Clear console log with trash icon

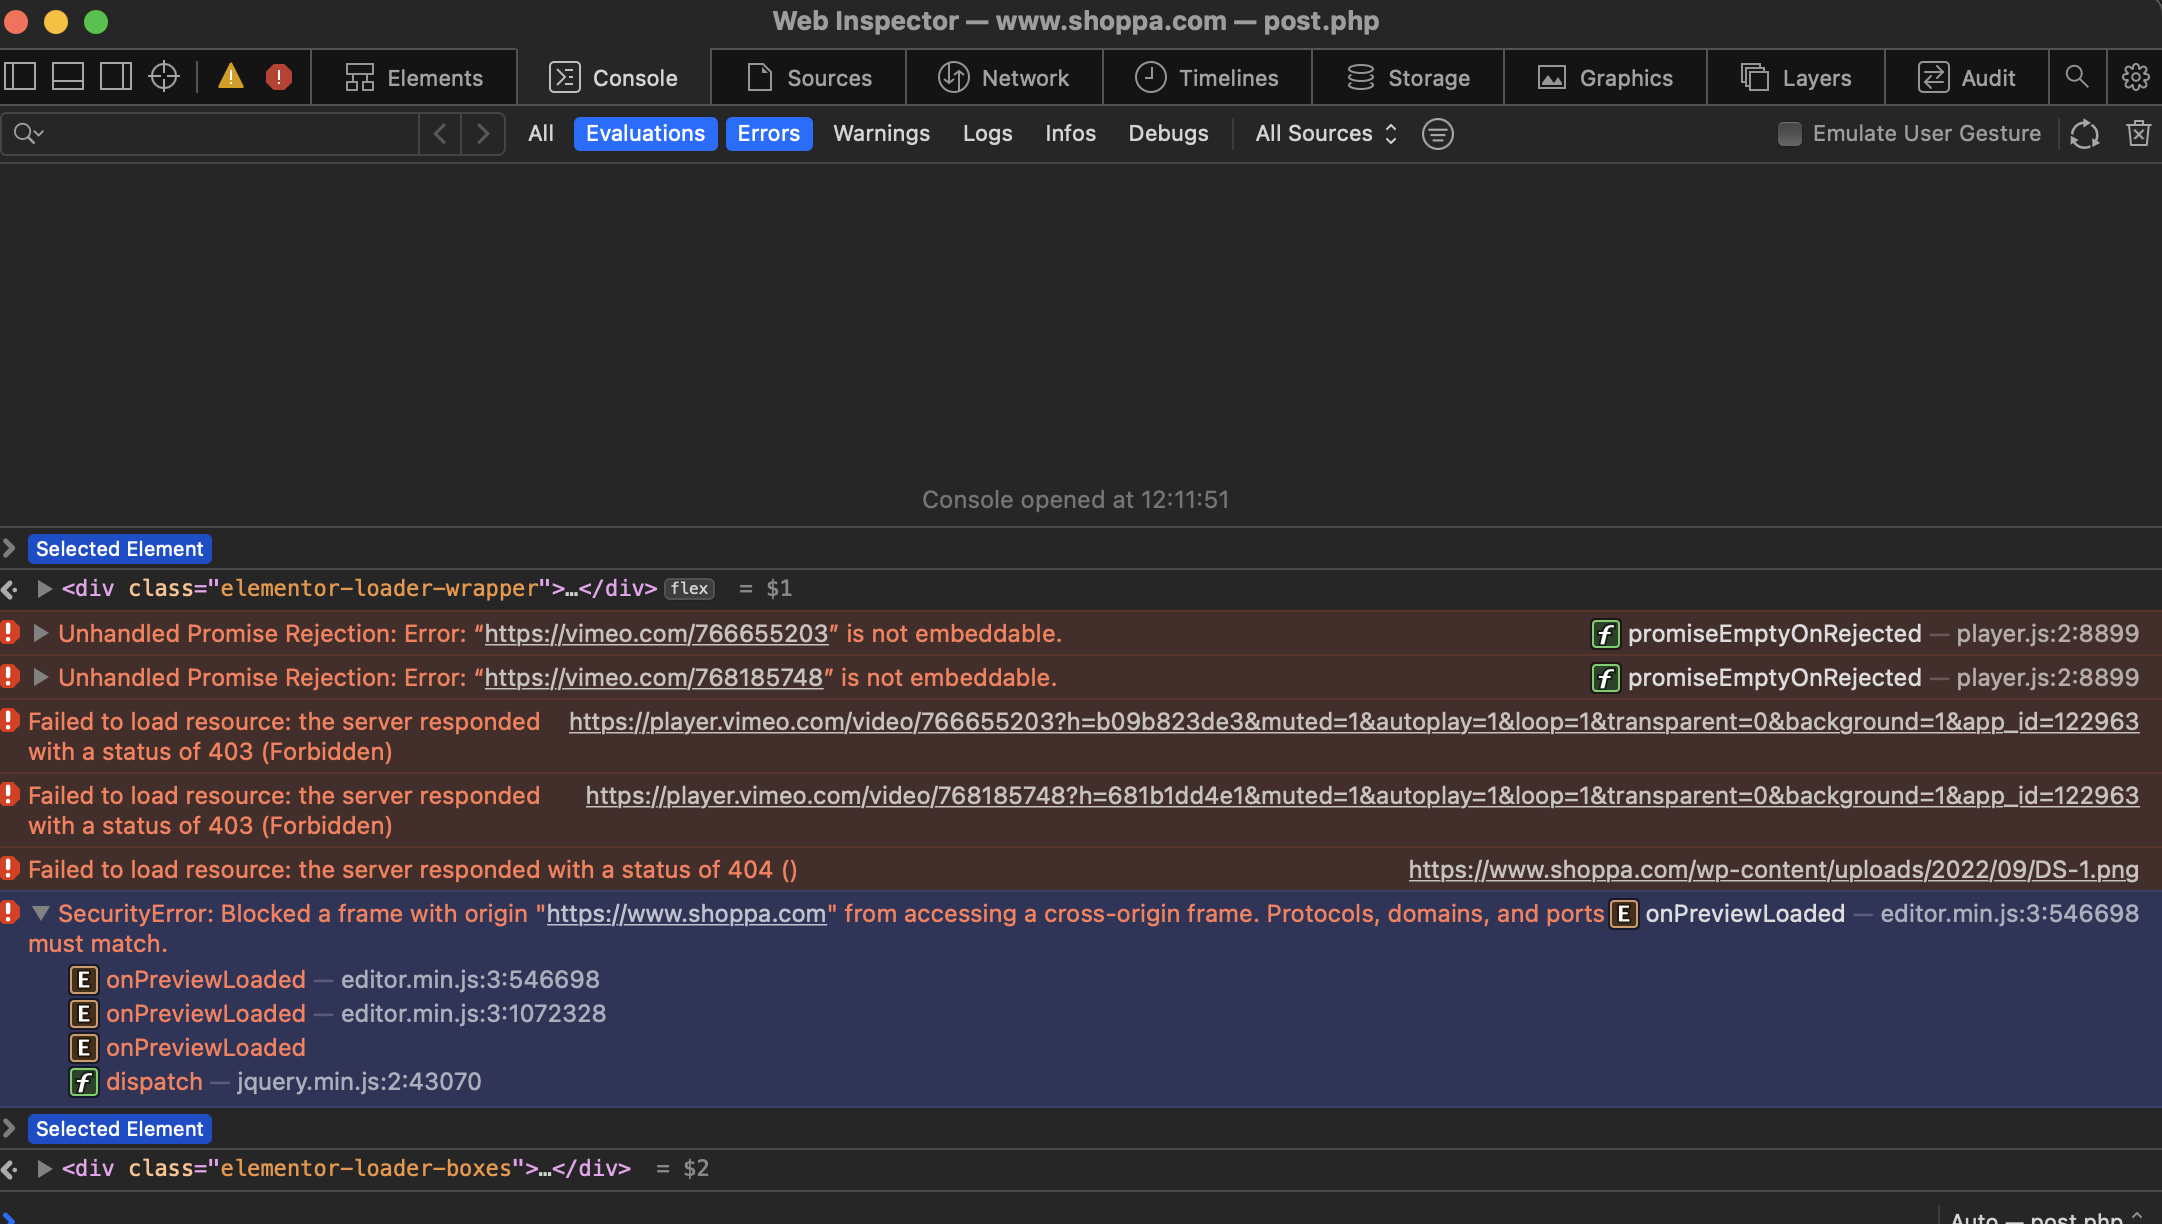point(2139,134)
